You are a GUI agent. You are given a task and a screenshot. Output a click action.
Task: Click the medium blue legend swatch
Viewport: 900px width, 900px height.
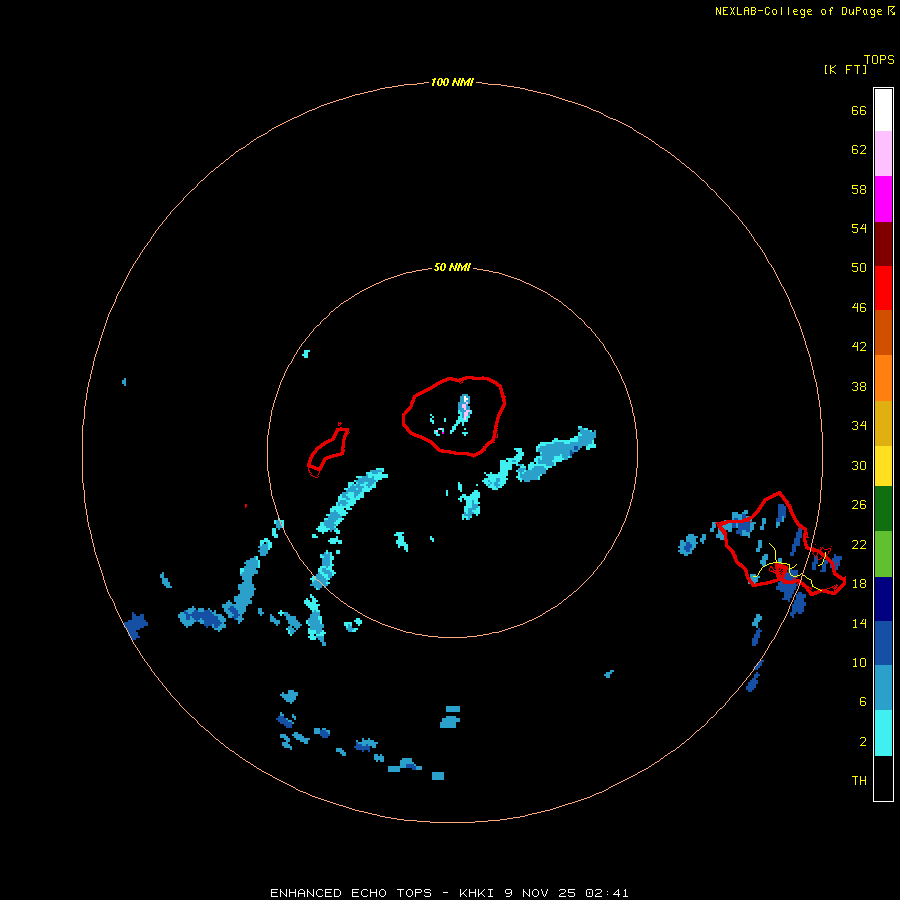click(x=883, y=643)
